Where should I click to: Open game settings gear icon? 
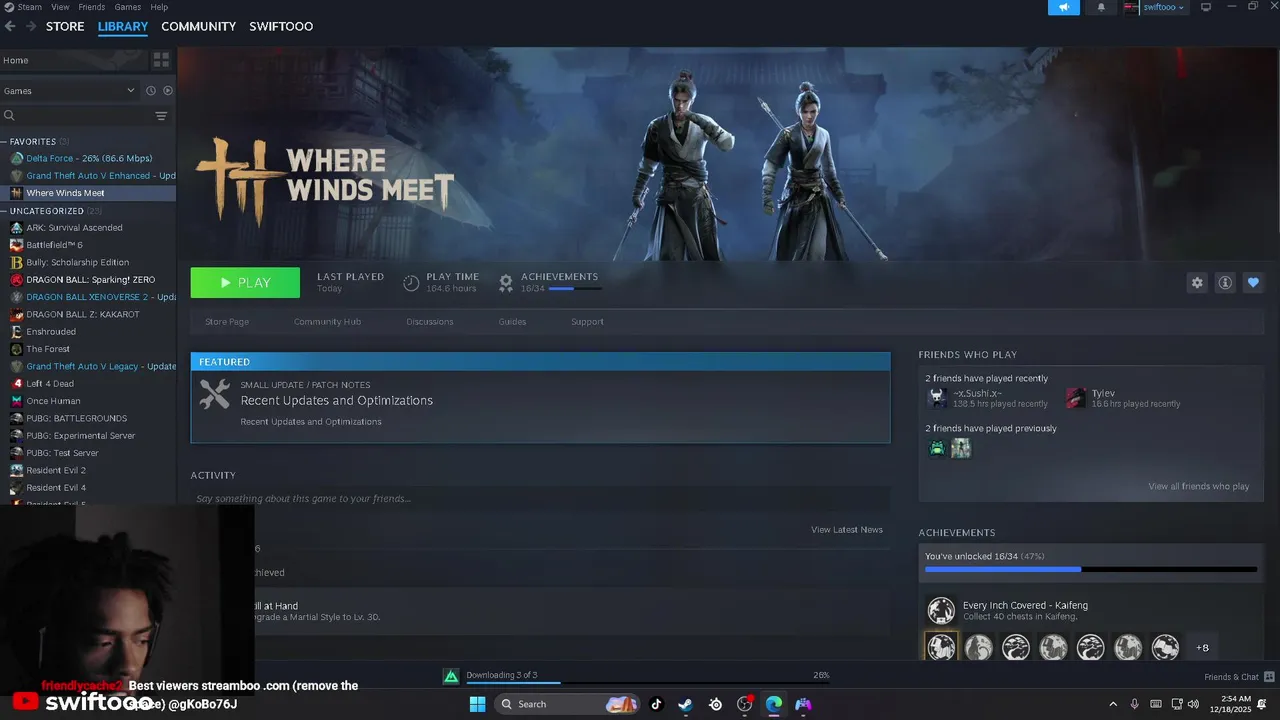coord(1197,283)
